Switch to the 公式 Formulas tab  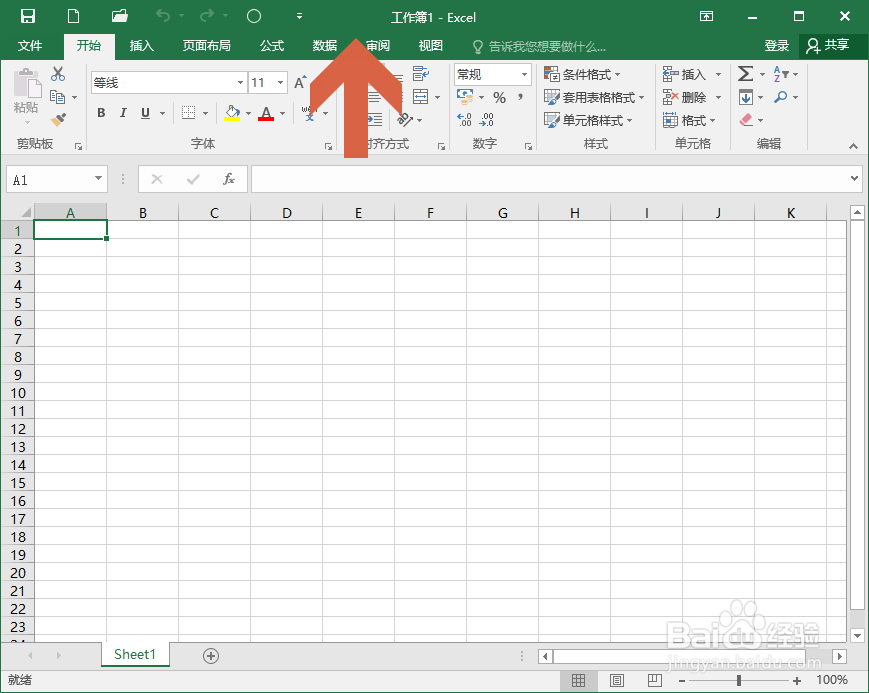click(272, 45)
